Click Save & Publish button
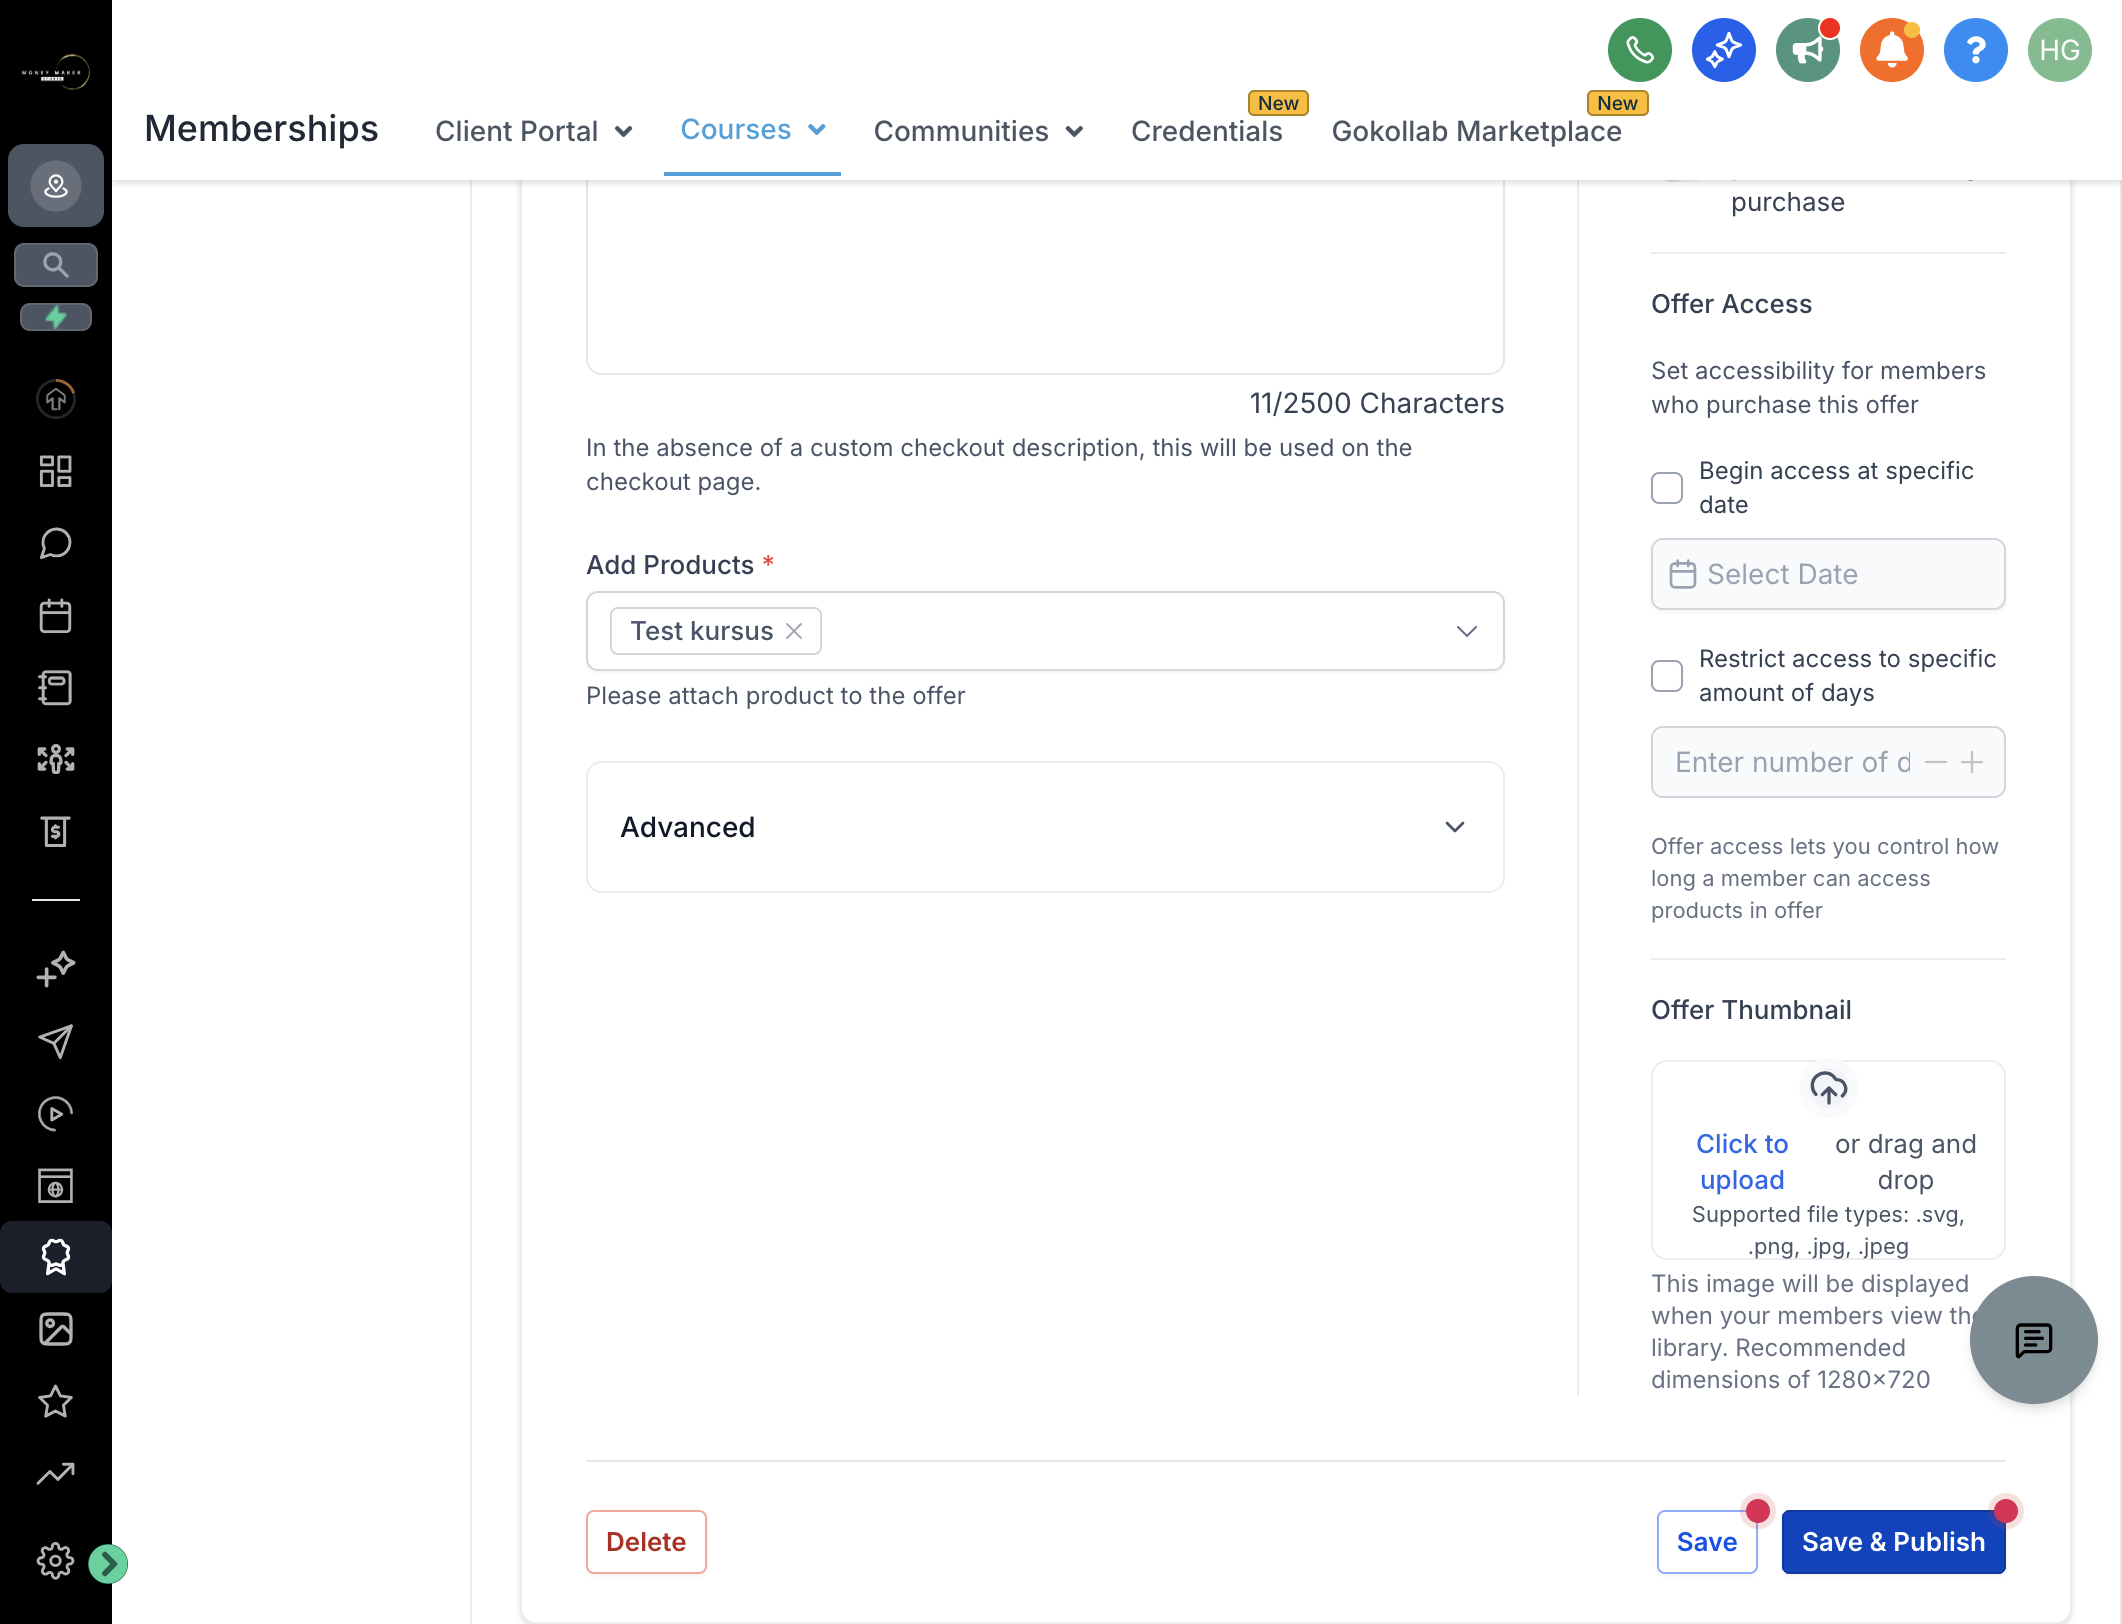This screenshot has height=1624, width=2122. [1893, 1542]
